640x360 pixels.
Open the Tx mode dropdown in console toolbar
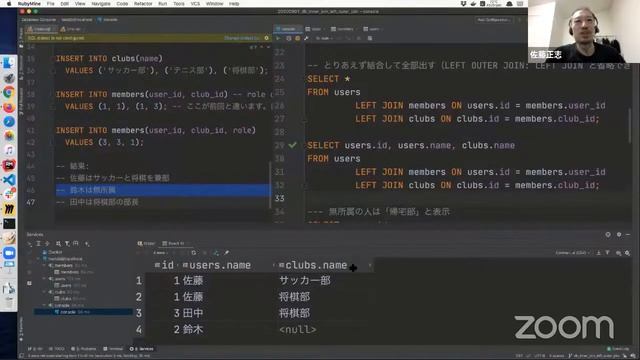(x=324, y=38)
